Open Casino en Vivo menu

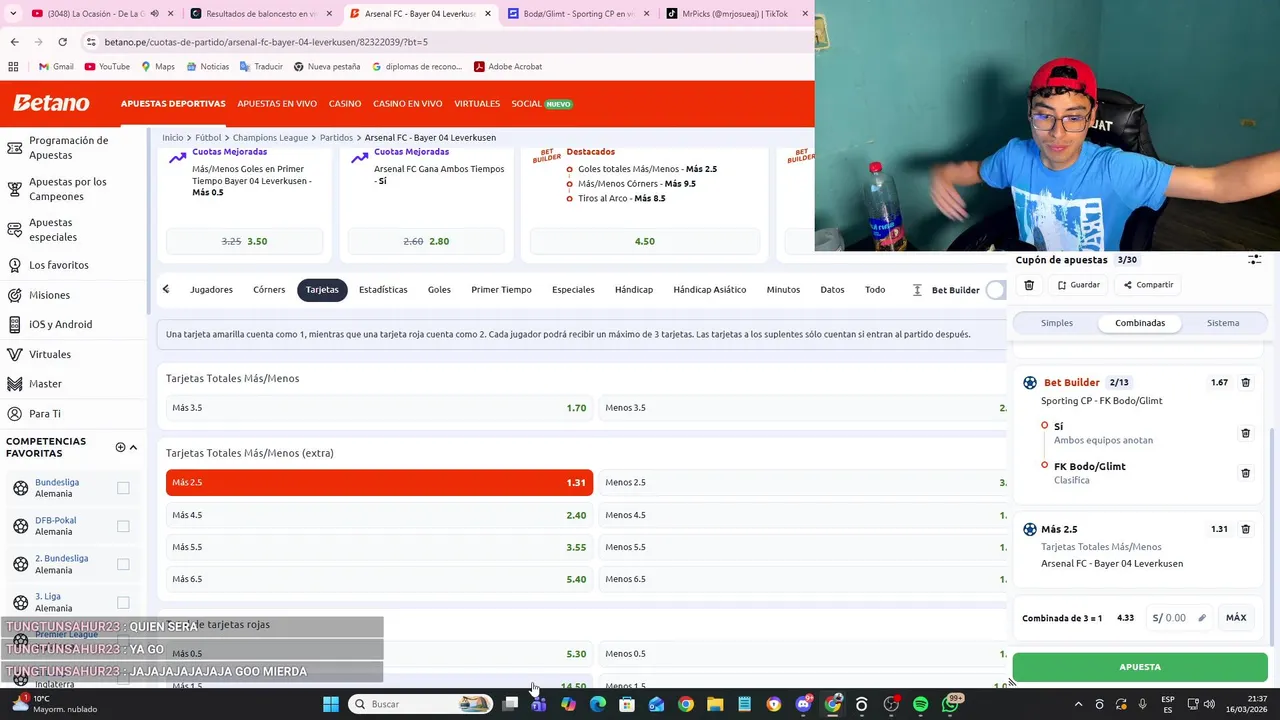[x=407, y=104]
